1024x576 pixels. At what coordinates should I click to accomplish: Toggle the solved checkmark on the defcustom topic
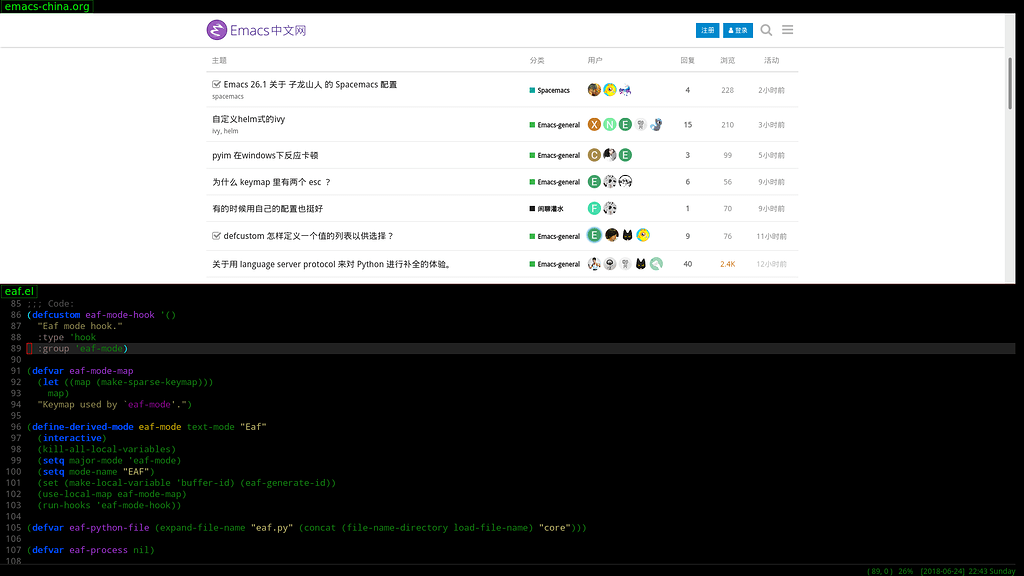click(215, 234)
